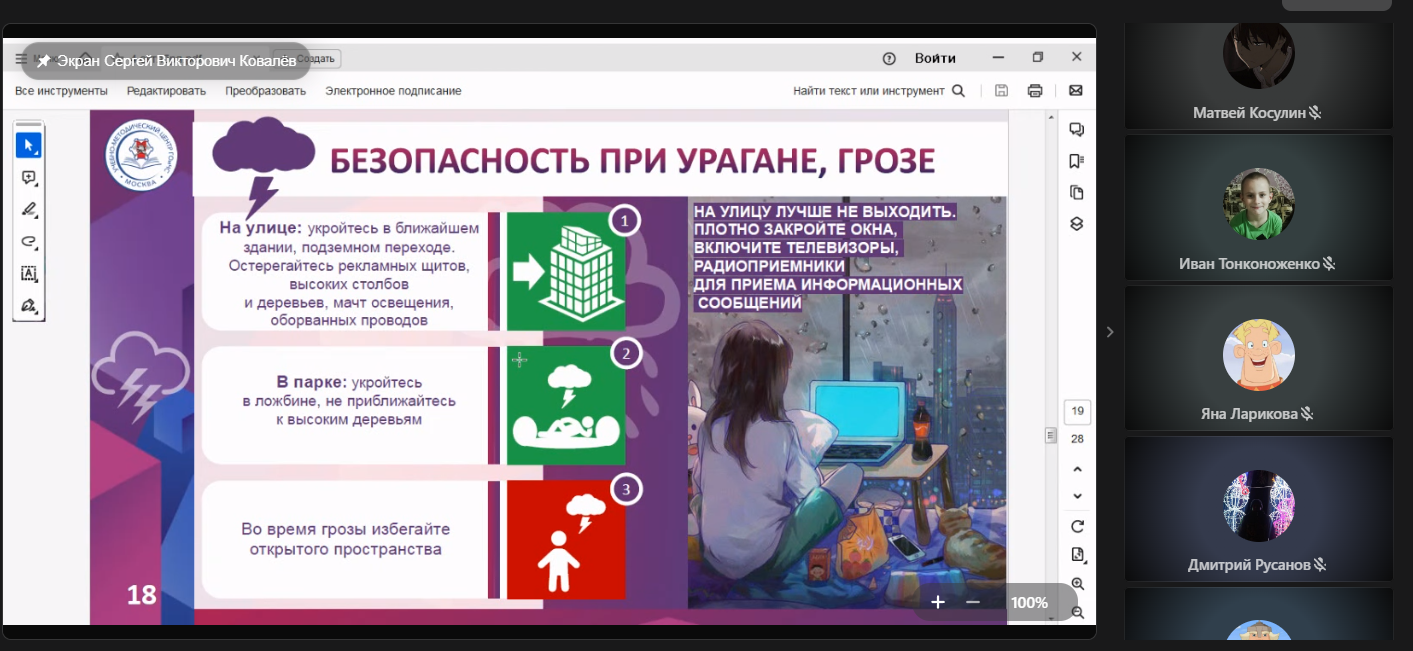
Task: Select Матвей Косулин participant tile
Action: click(1259, 75)
